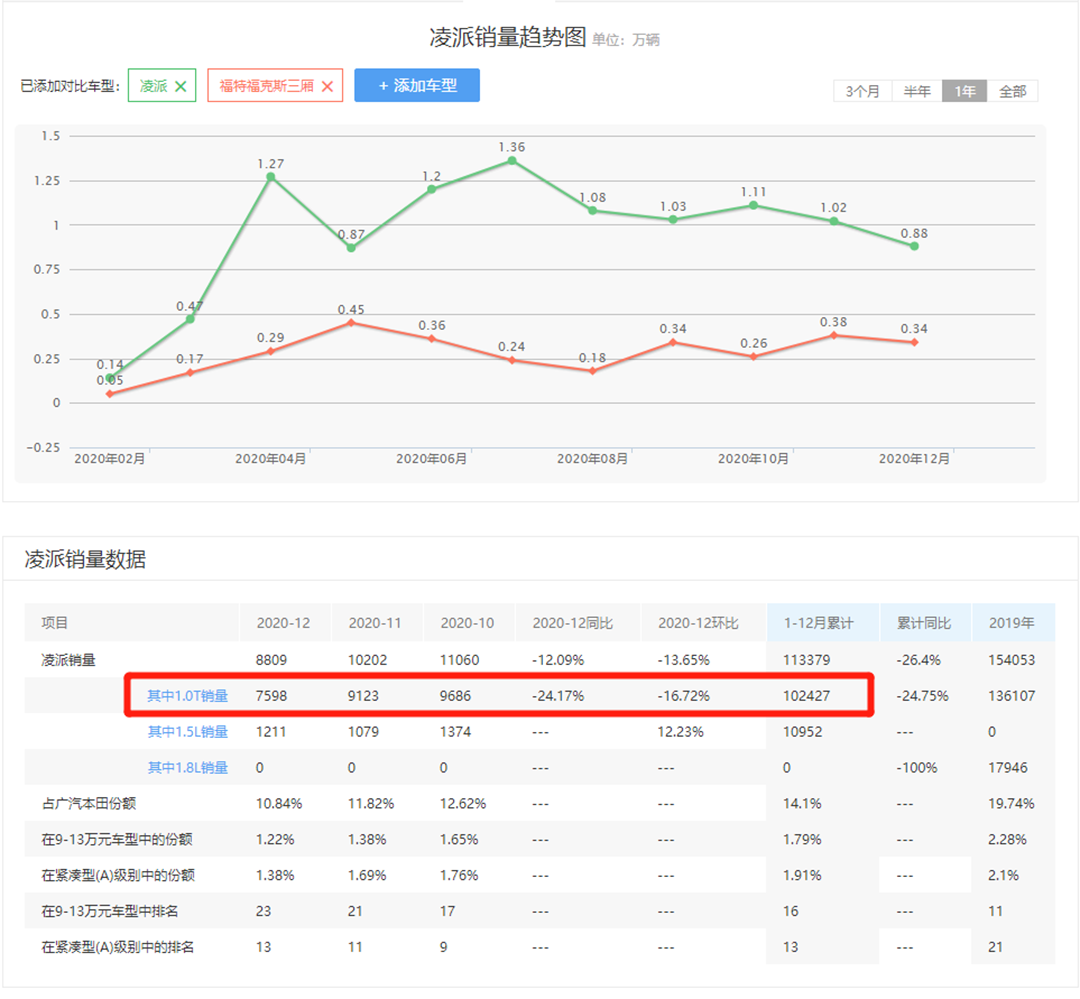Click the green data point labeled 0.88
1080x999 pixels.
click(914, 246)
